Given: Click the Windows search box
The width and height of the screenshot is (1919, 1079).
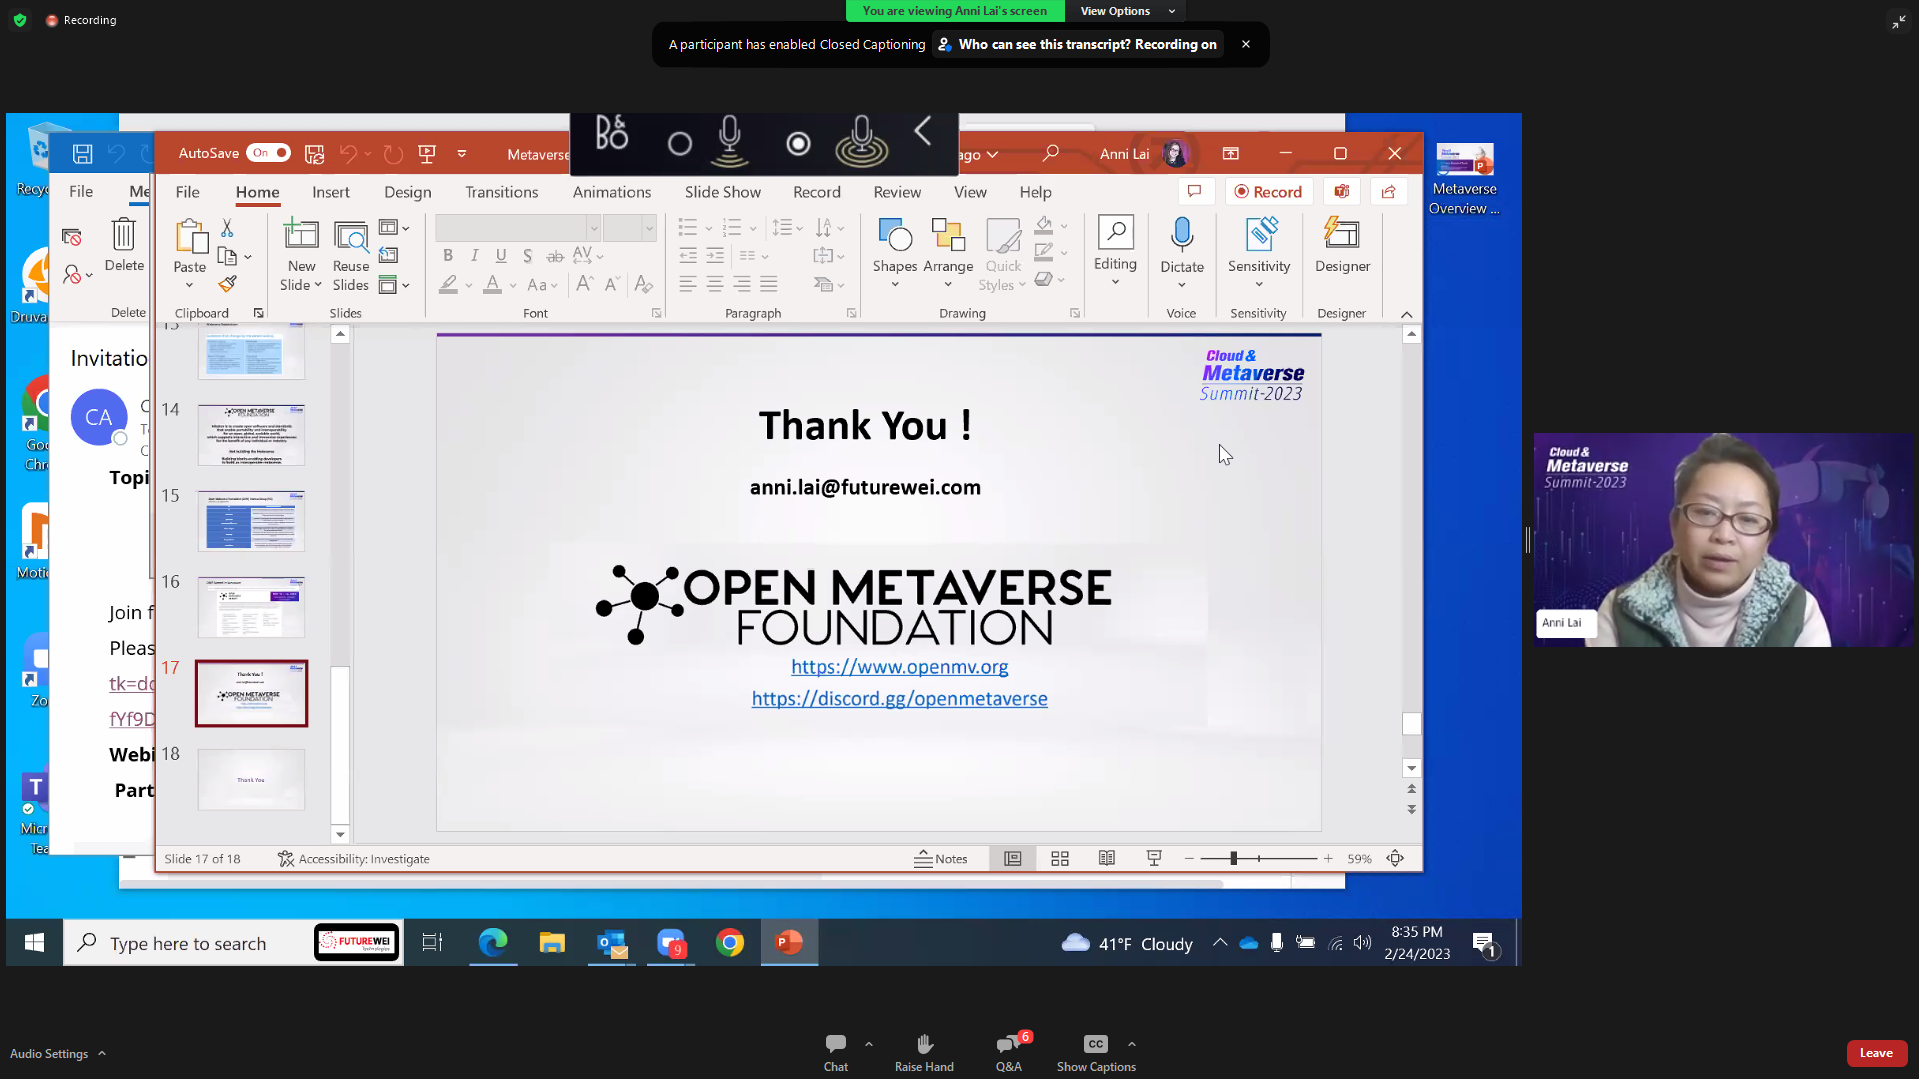Looking at the screenshot, I should pos(233,943).
